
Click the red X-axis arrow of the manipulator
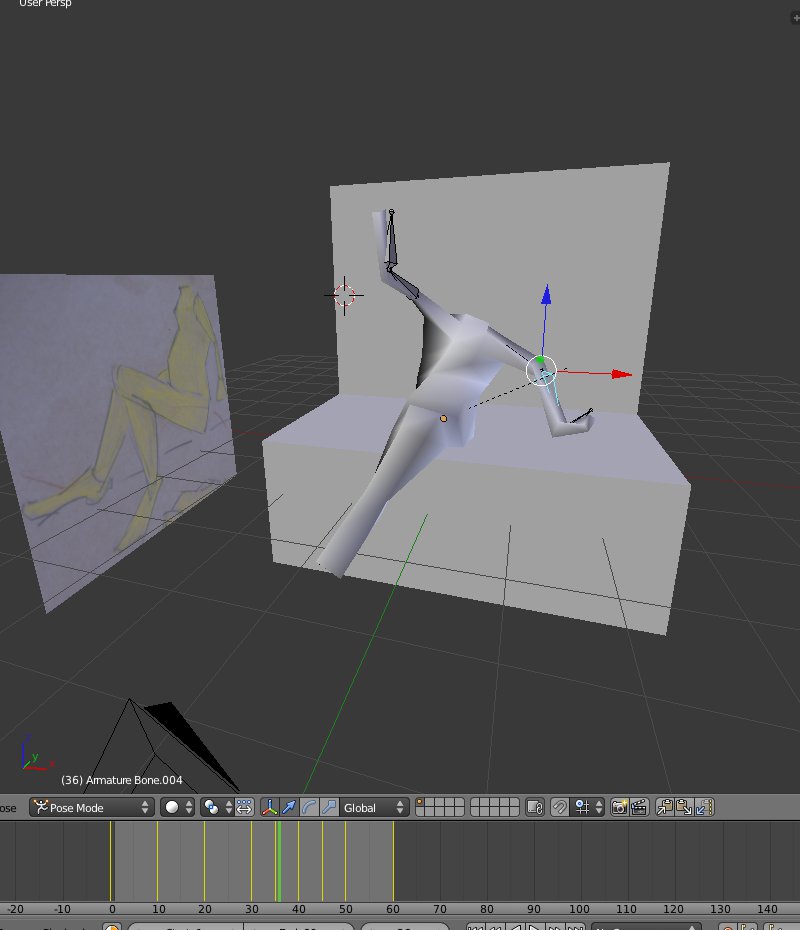(622, 374)
